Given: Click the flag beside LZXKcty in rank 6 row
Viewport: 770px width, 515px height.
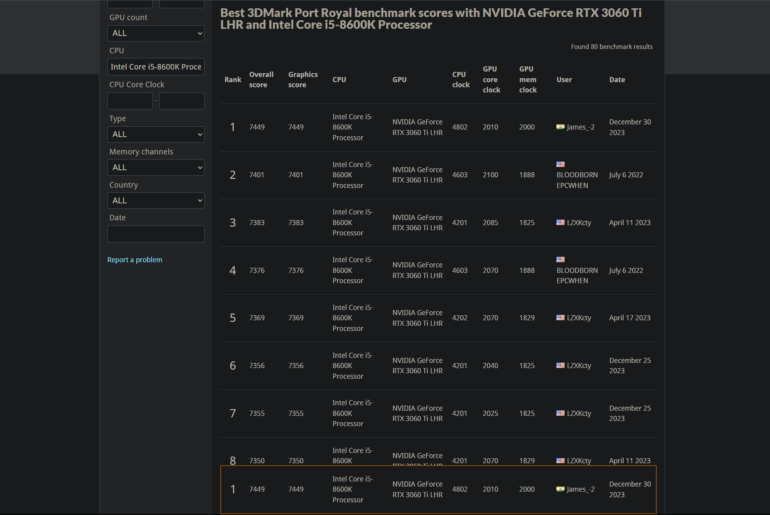Looking at the screenshot, I should pyautogui.click(x=560, y=365).
